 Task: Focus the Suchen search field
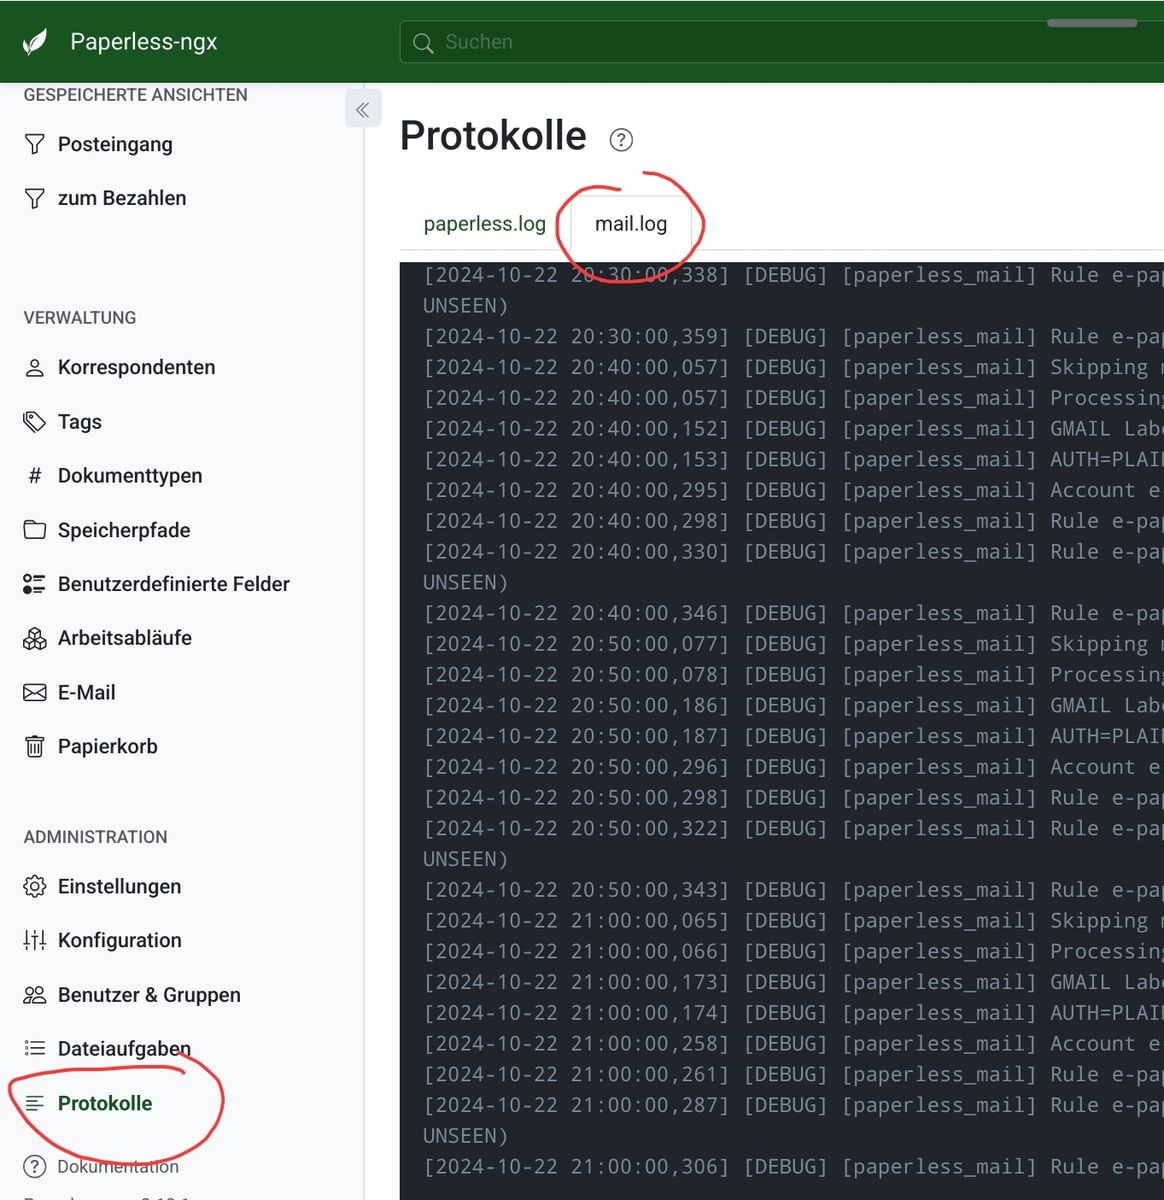point(782,42)
